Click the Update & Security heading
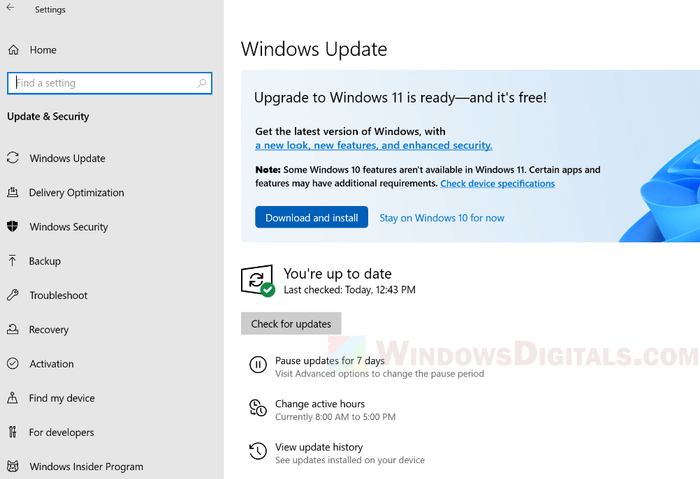 (48, 117)
